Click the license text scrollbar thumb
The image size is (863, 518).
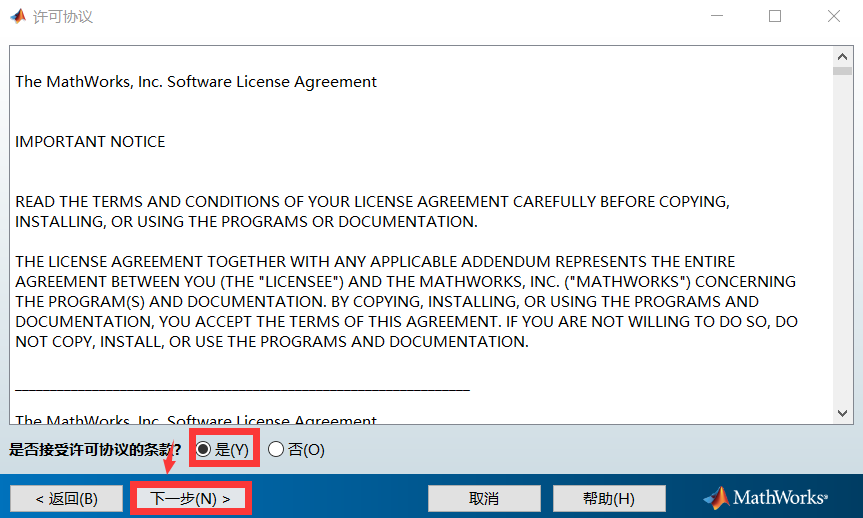pos(842,71)
